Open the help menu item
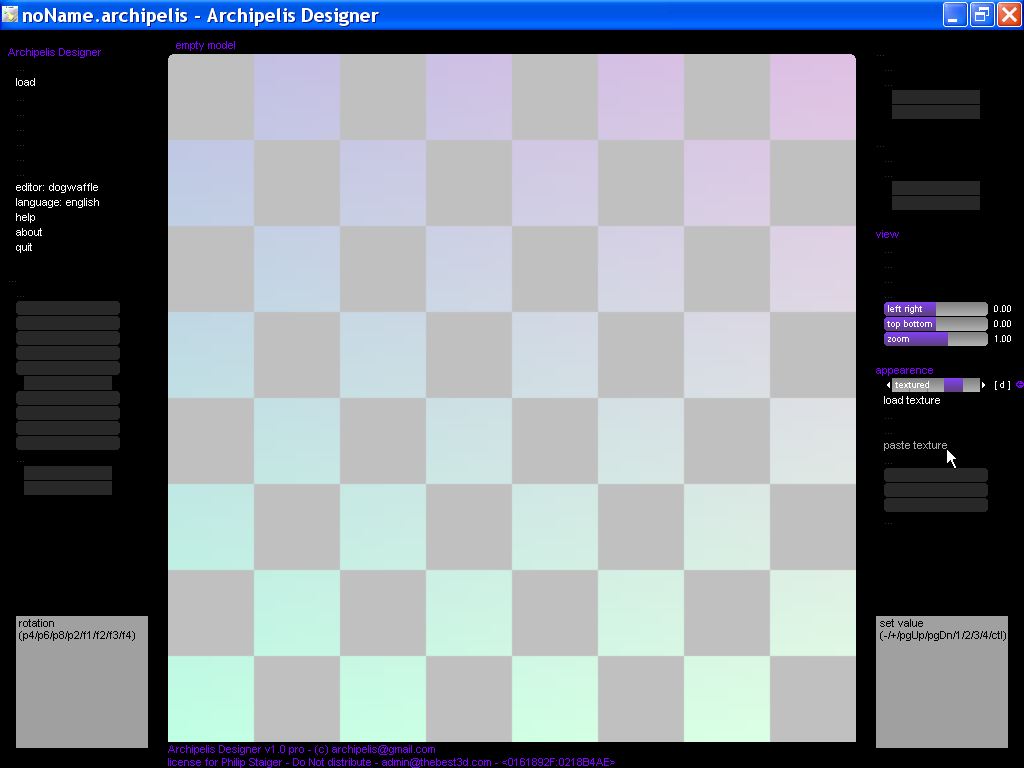Screen dimensions: 1024x768 25,217
